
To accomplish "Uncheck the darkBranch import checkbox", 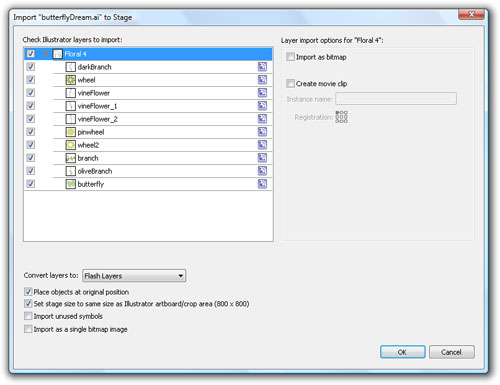I will tap(31, 67).
